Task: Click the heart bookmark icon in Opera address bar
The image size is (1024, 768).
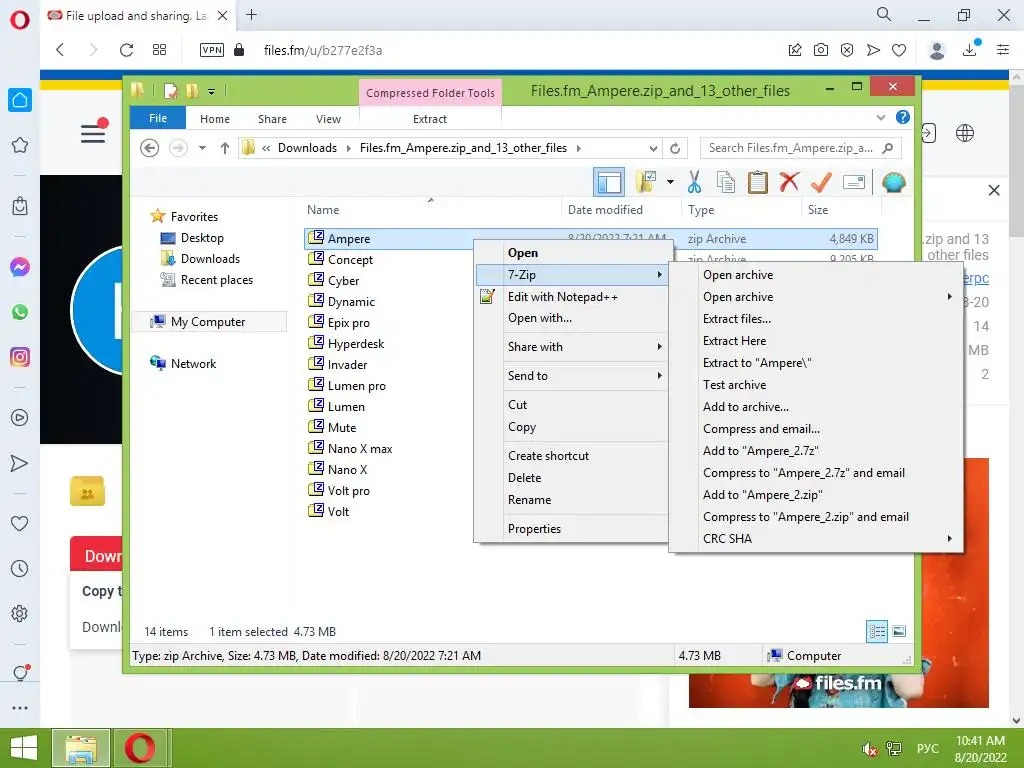Action: click(x=899, y=50)
